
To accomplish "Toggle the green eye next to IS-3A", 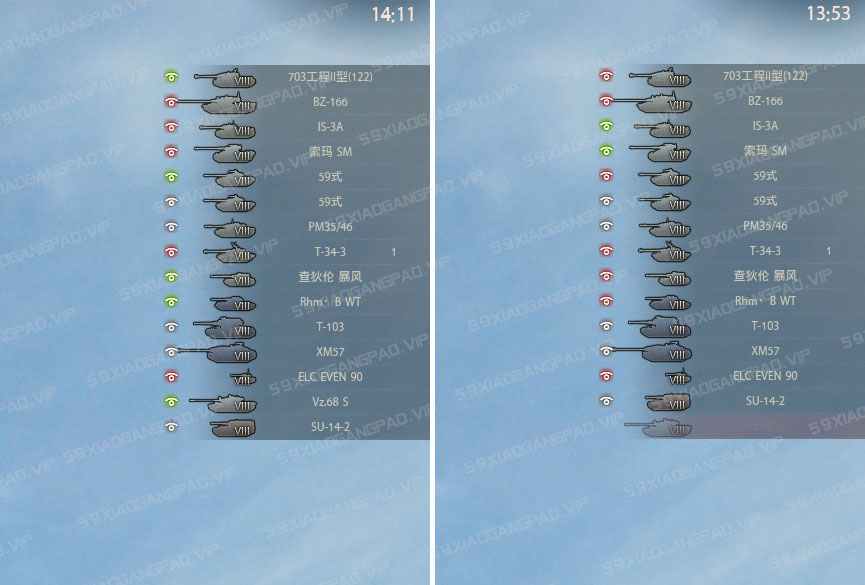I will tap(606, 126).
